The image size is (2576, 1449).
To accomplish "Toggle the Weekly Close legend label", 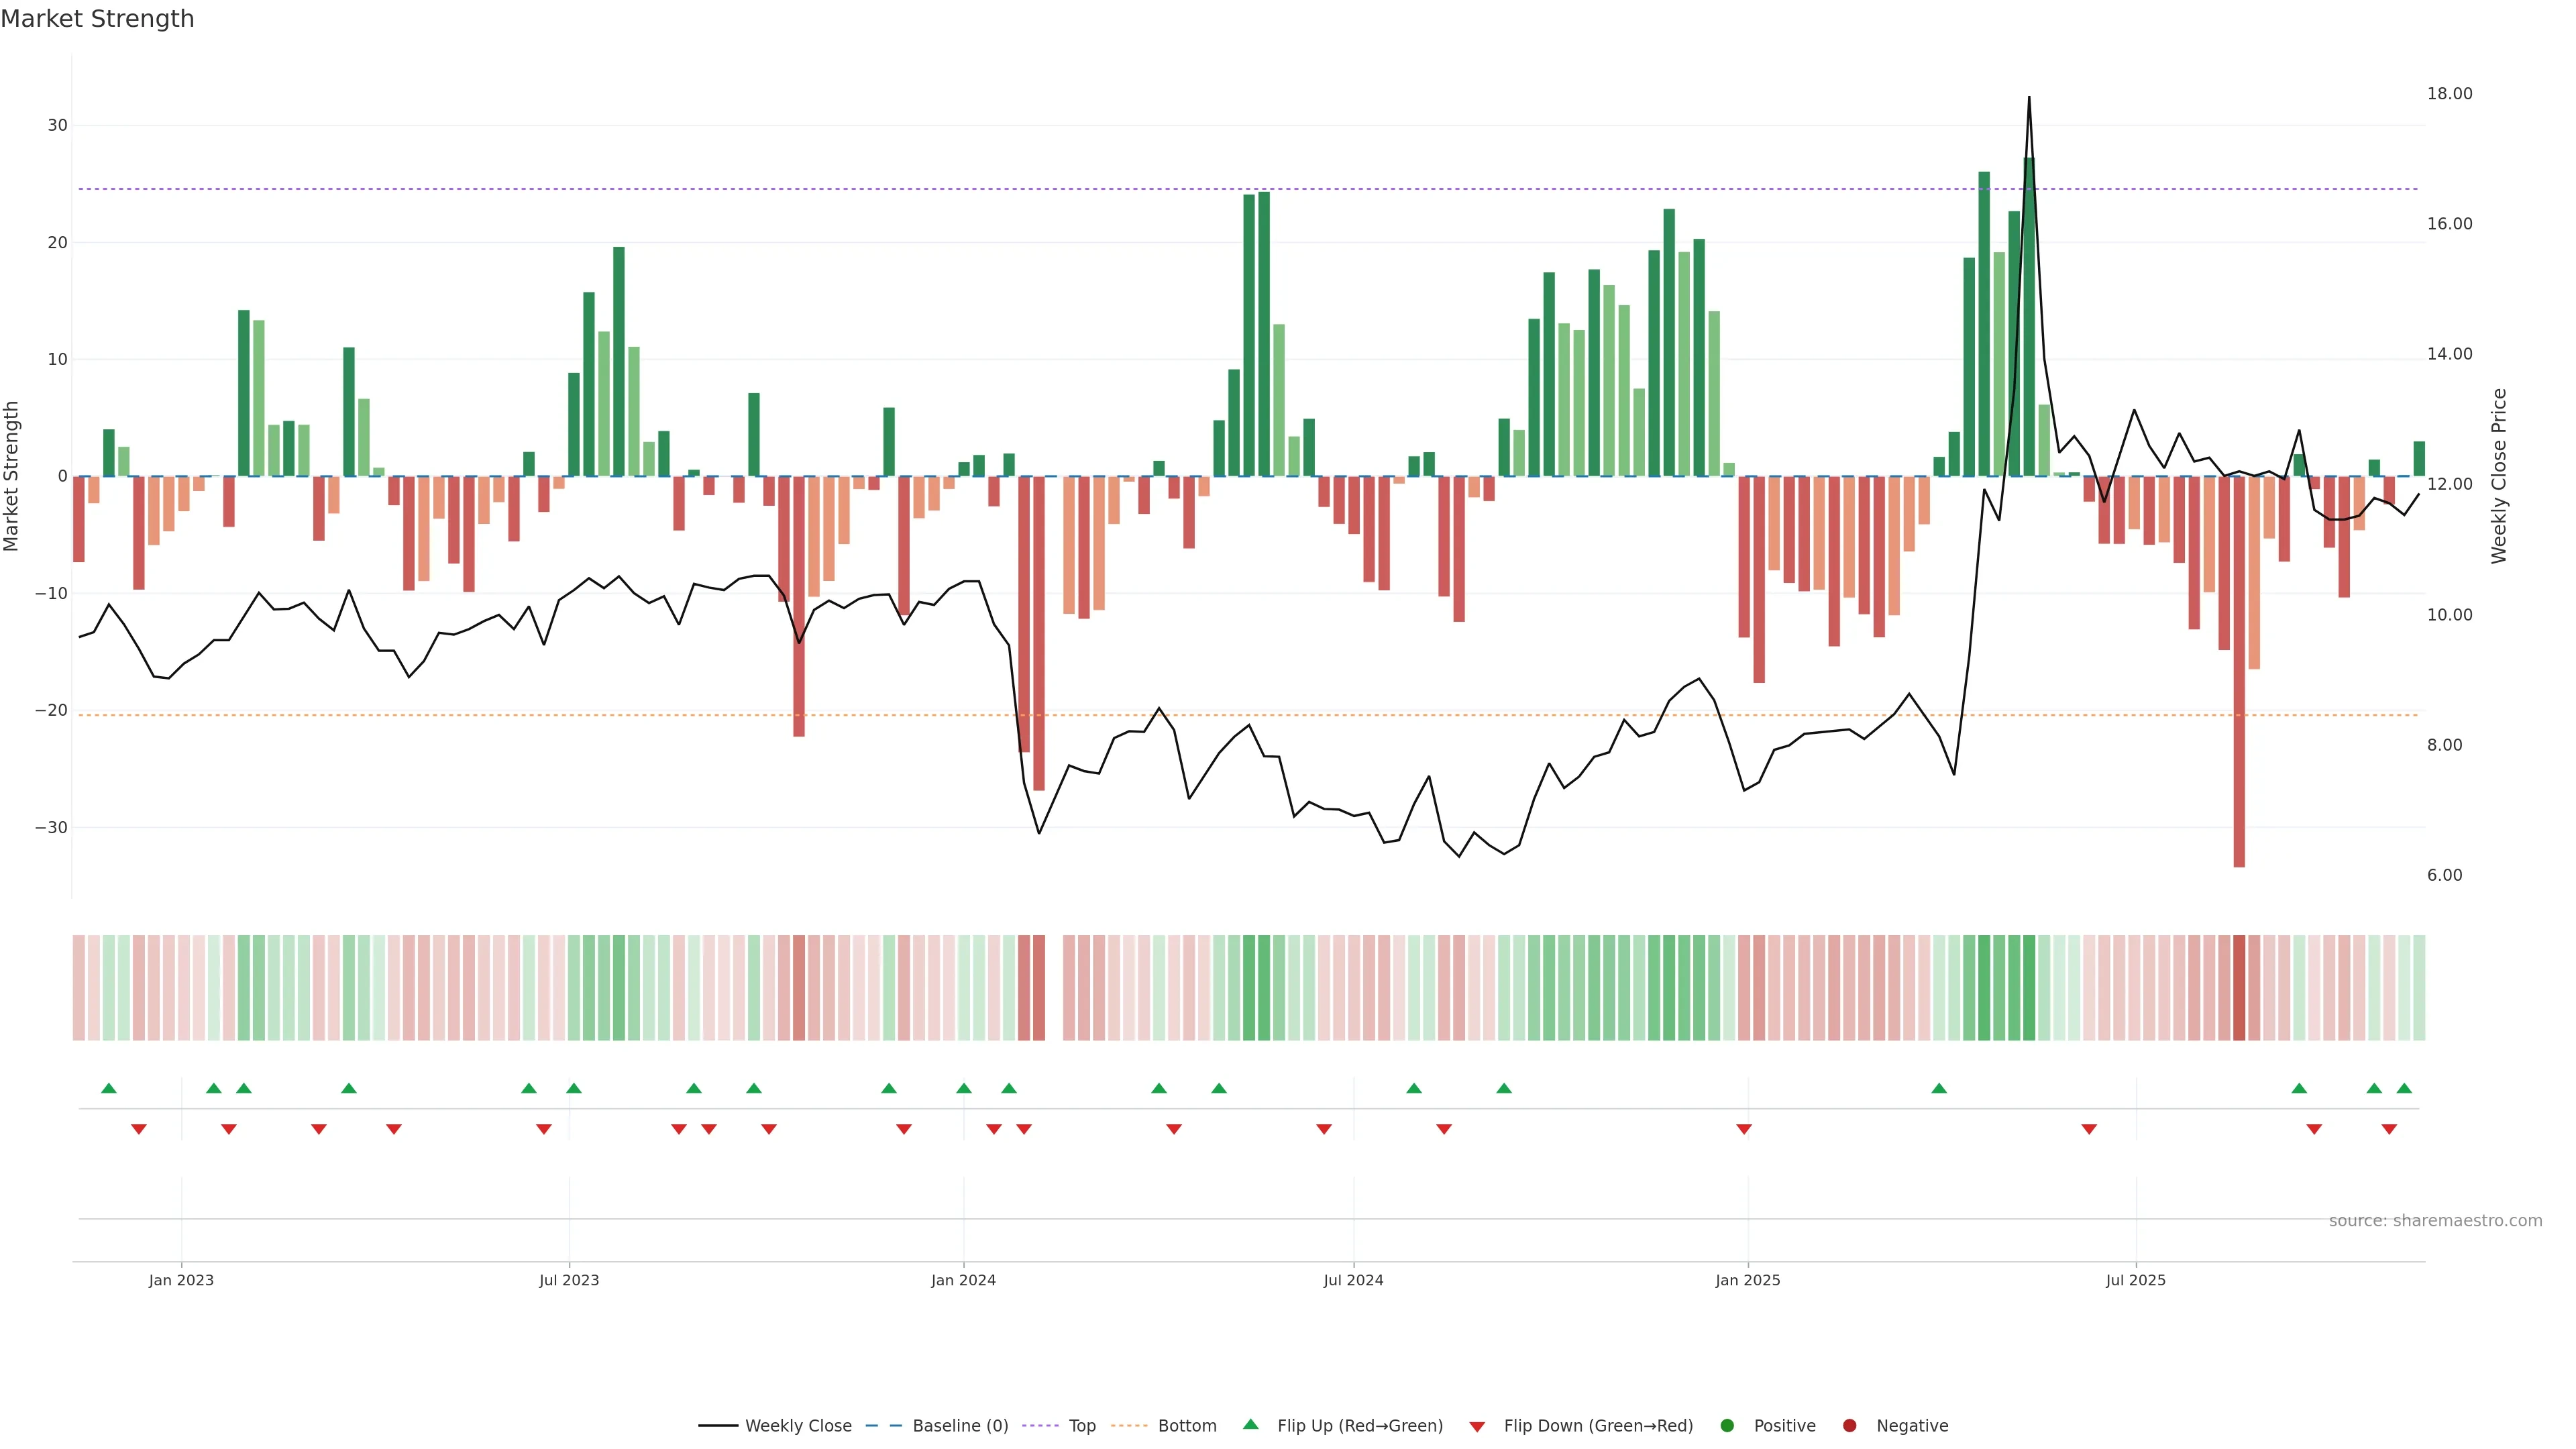I will point(798,1425).
